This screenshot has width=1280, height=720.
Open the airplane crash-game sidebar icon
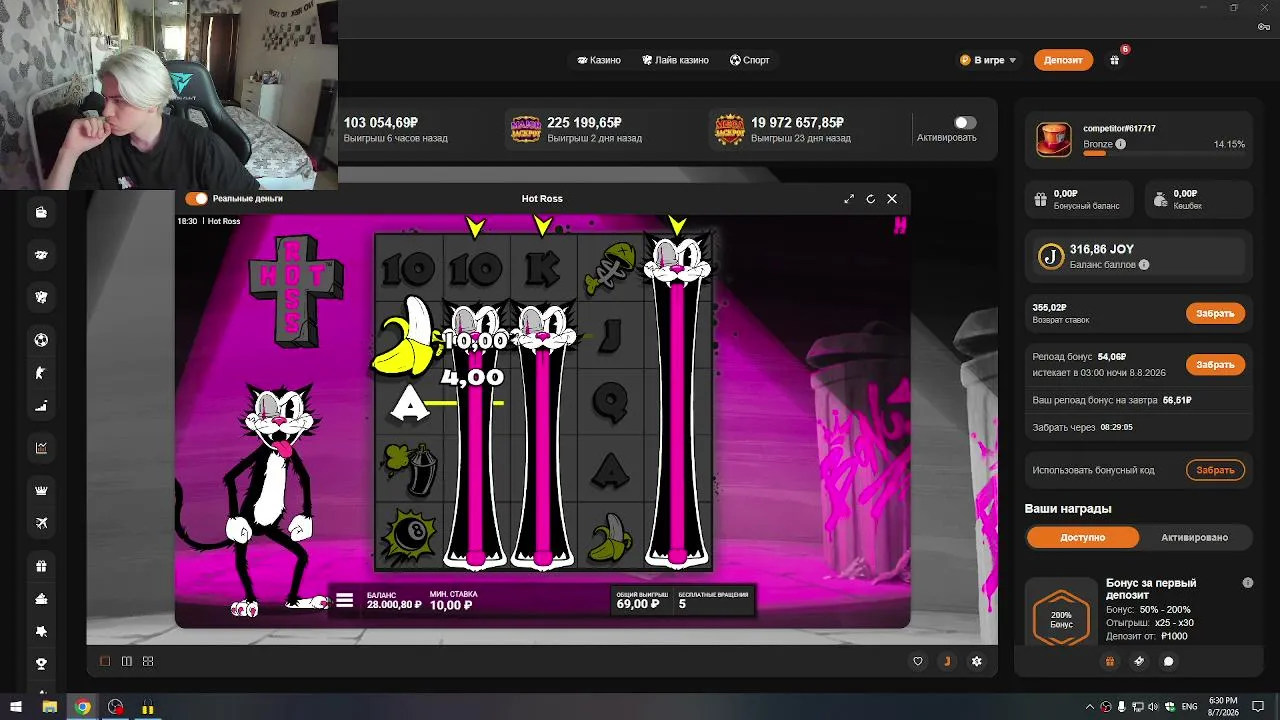(x=41, y=523)
